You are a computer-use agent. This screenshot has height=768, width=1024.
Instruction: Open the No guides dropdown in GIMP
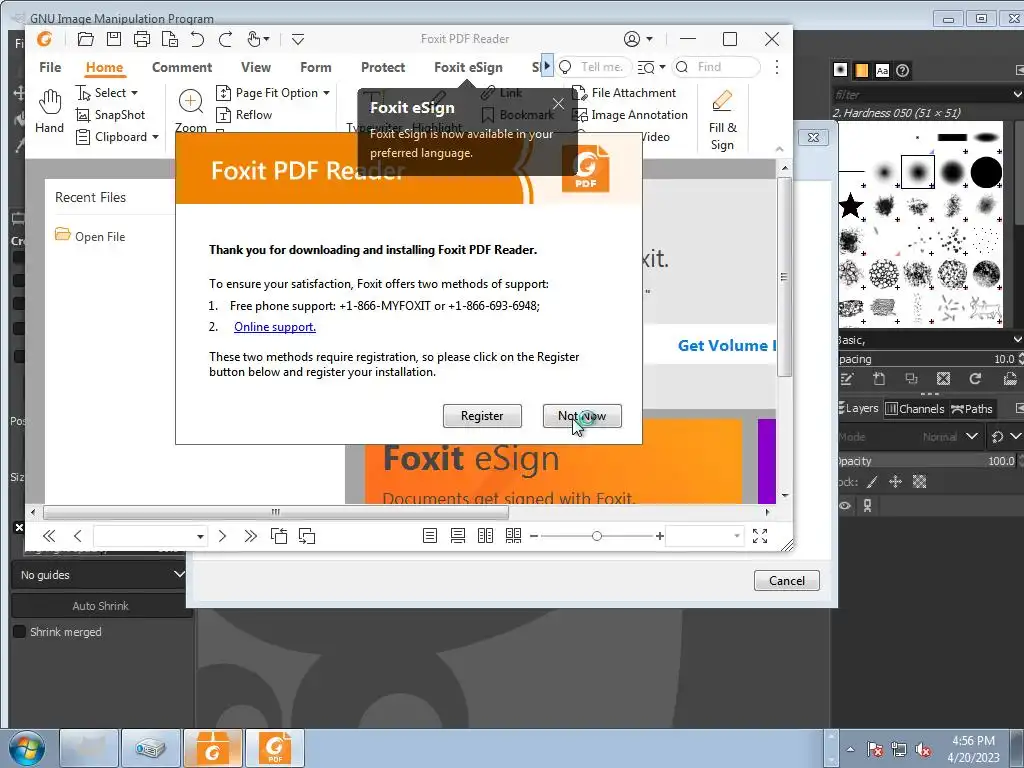coord(102,575)
